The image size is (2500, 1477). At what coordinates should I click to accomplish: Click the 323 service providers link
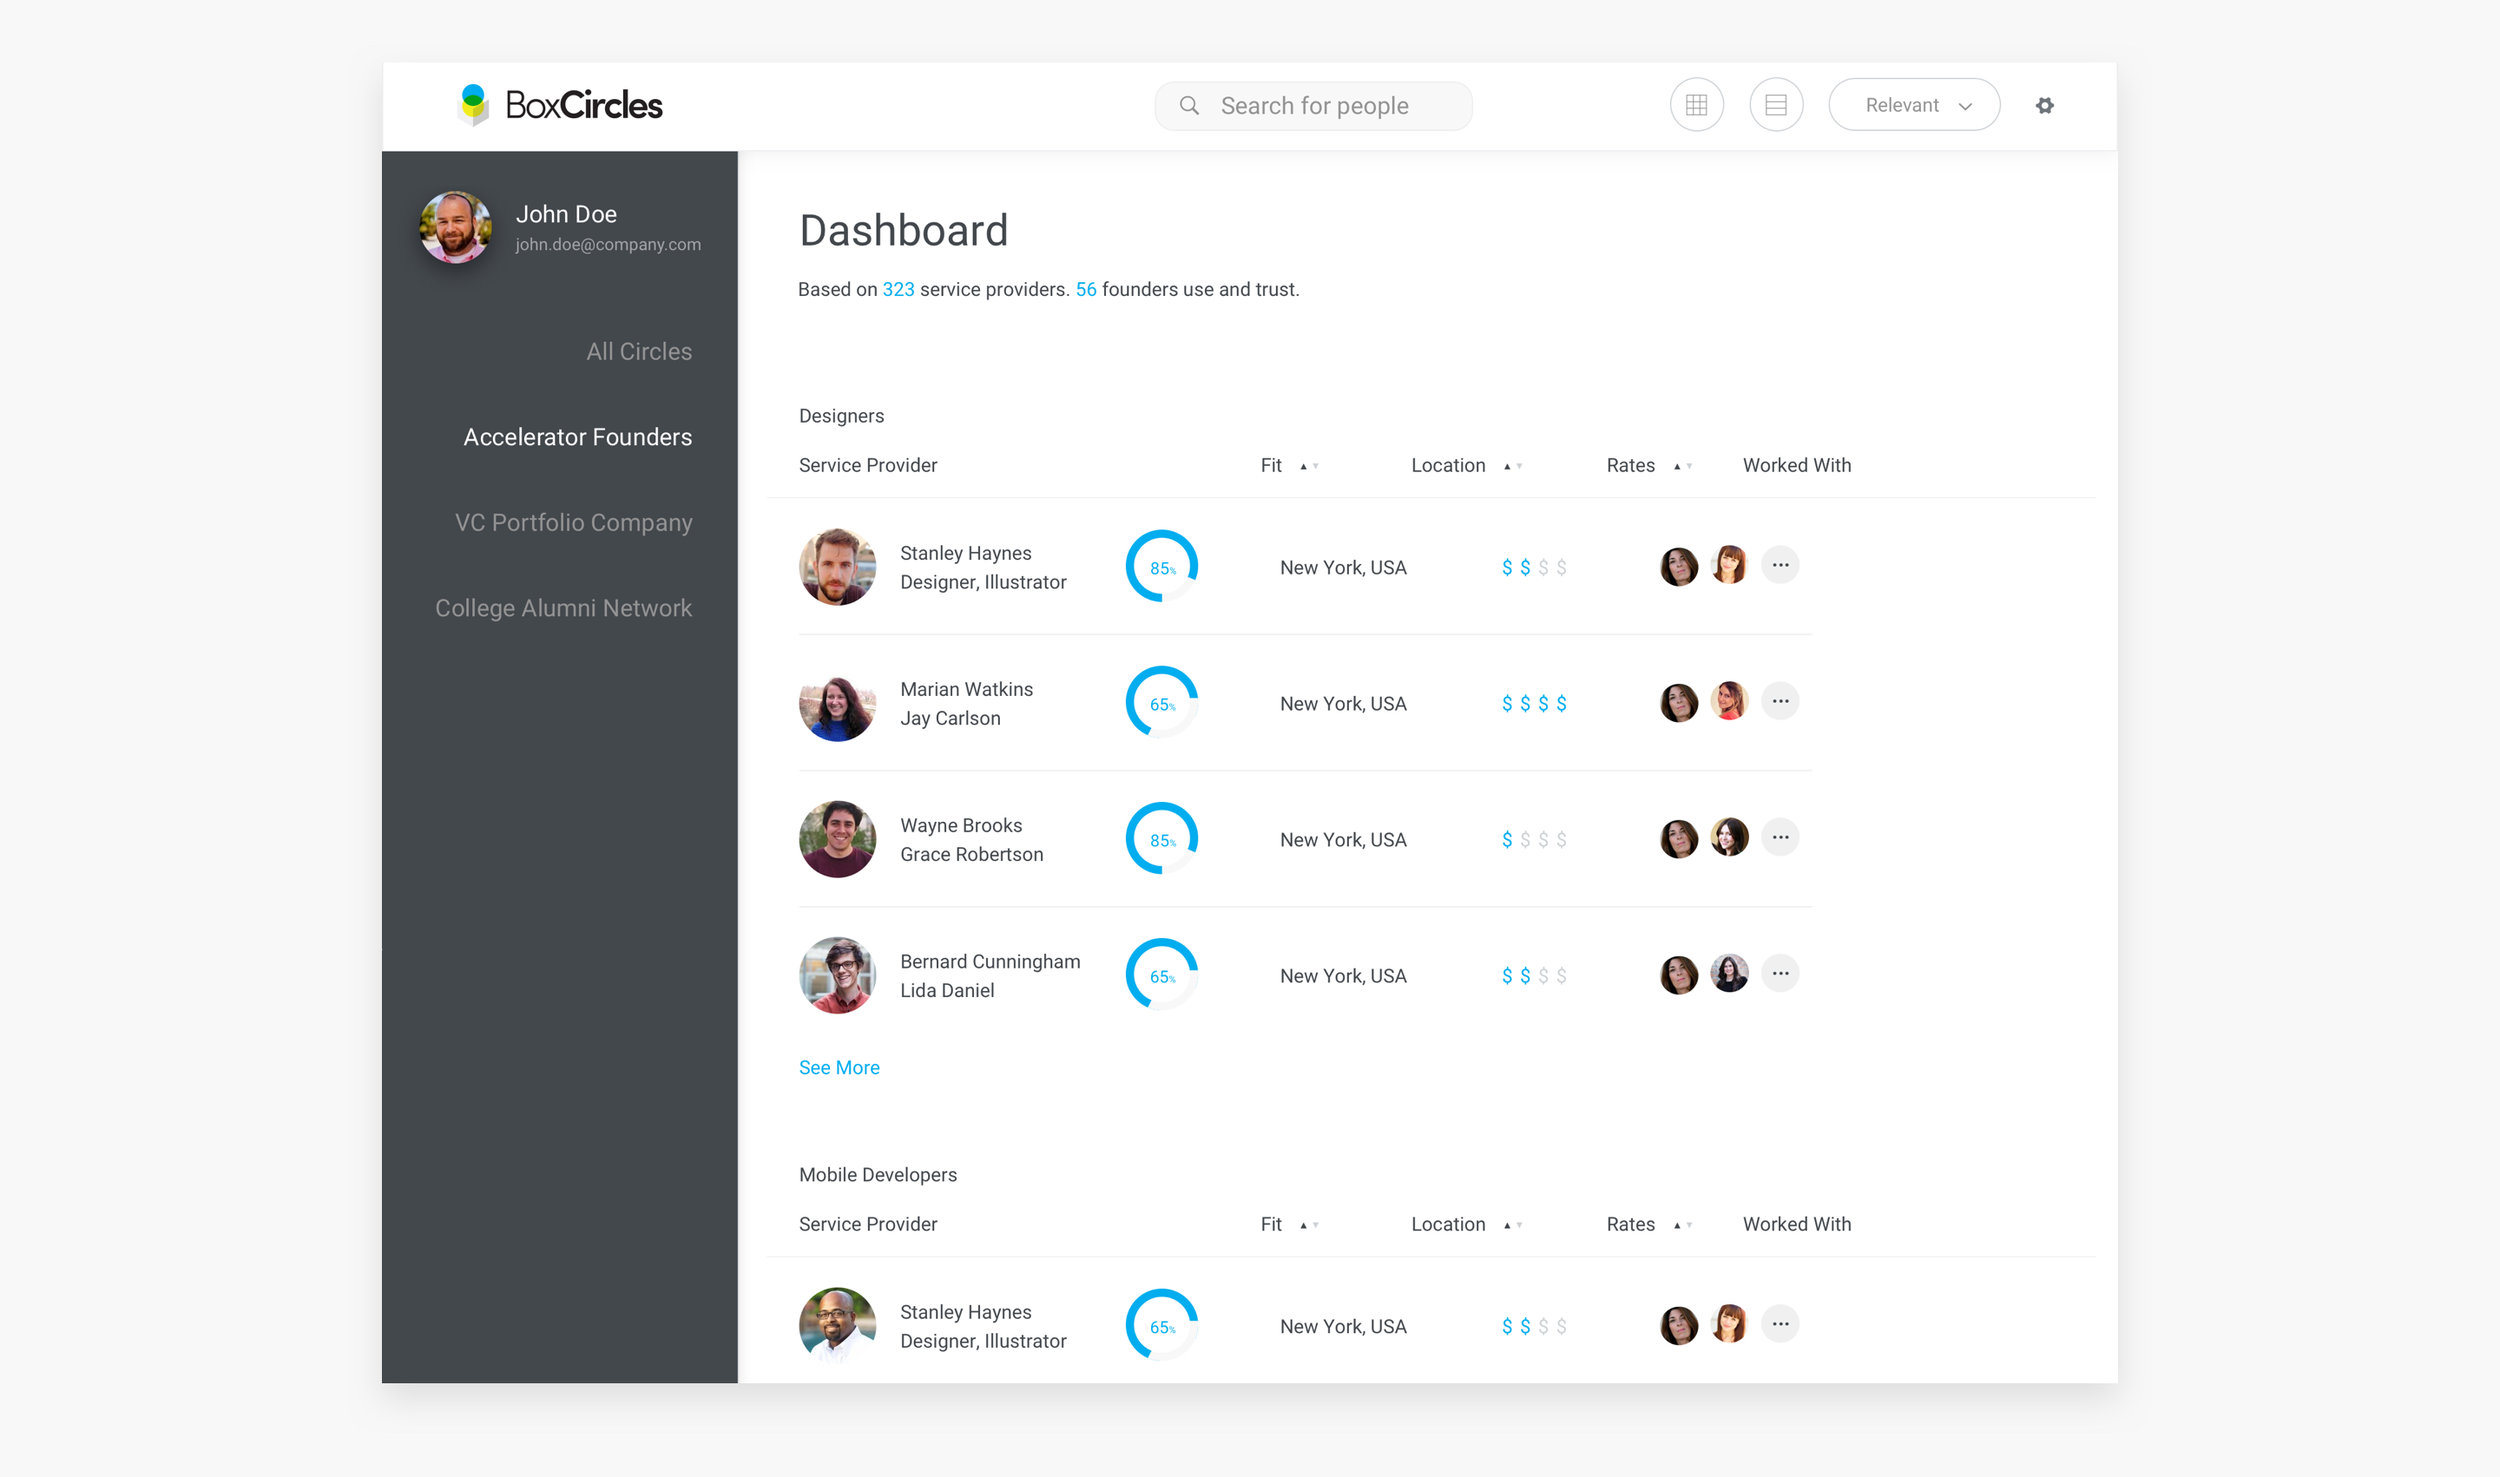click(x=898, y=290)
